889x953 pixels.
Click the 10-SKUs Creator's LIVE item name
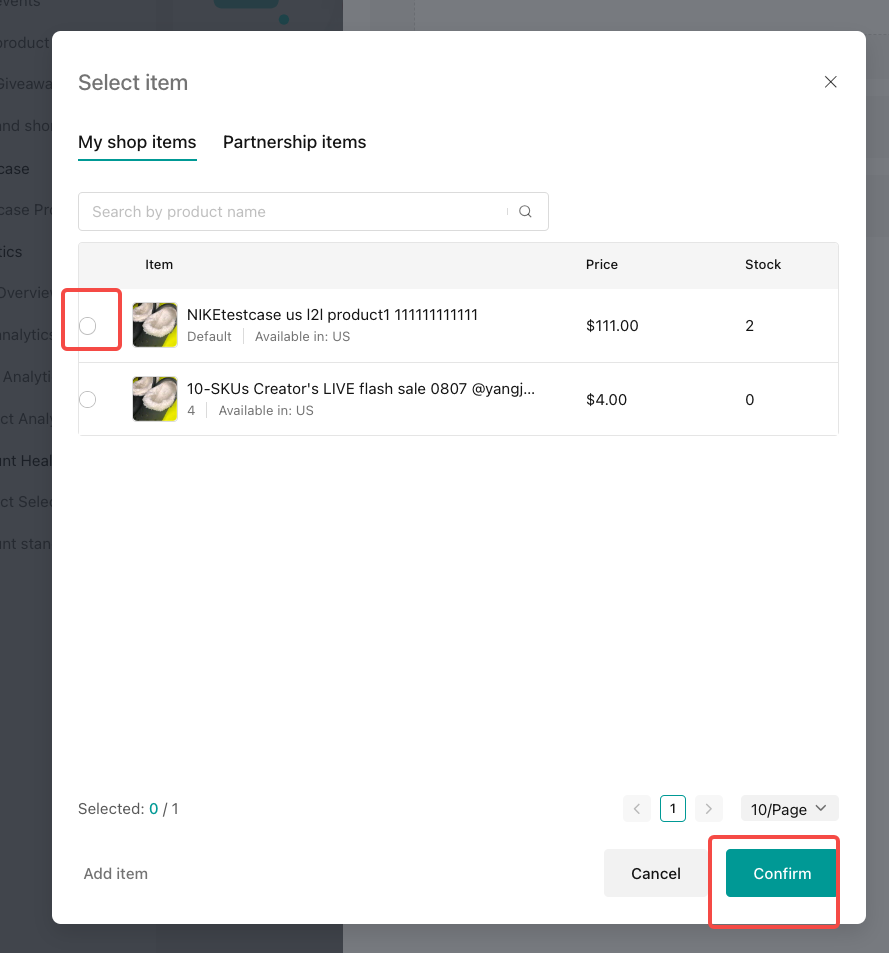click(360, 389)
